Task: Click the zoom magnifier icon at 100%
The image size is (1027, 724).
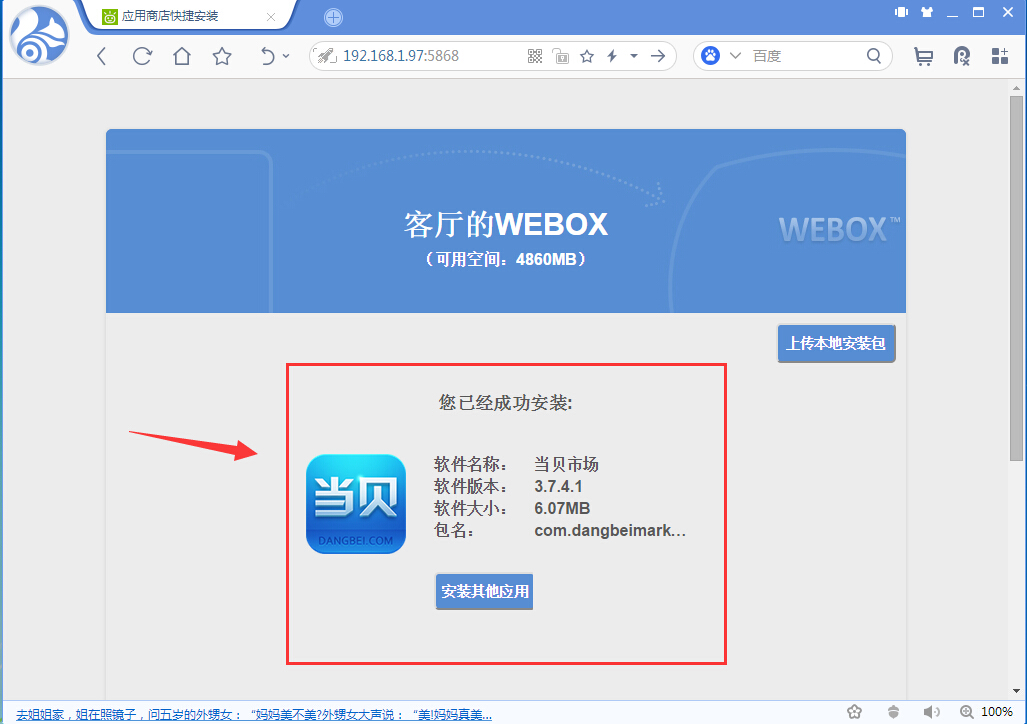Action: pyautogui.click(x=967, y=712)
